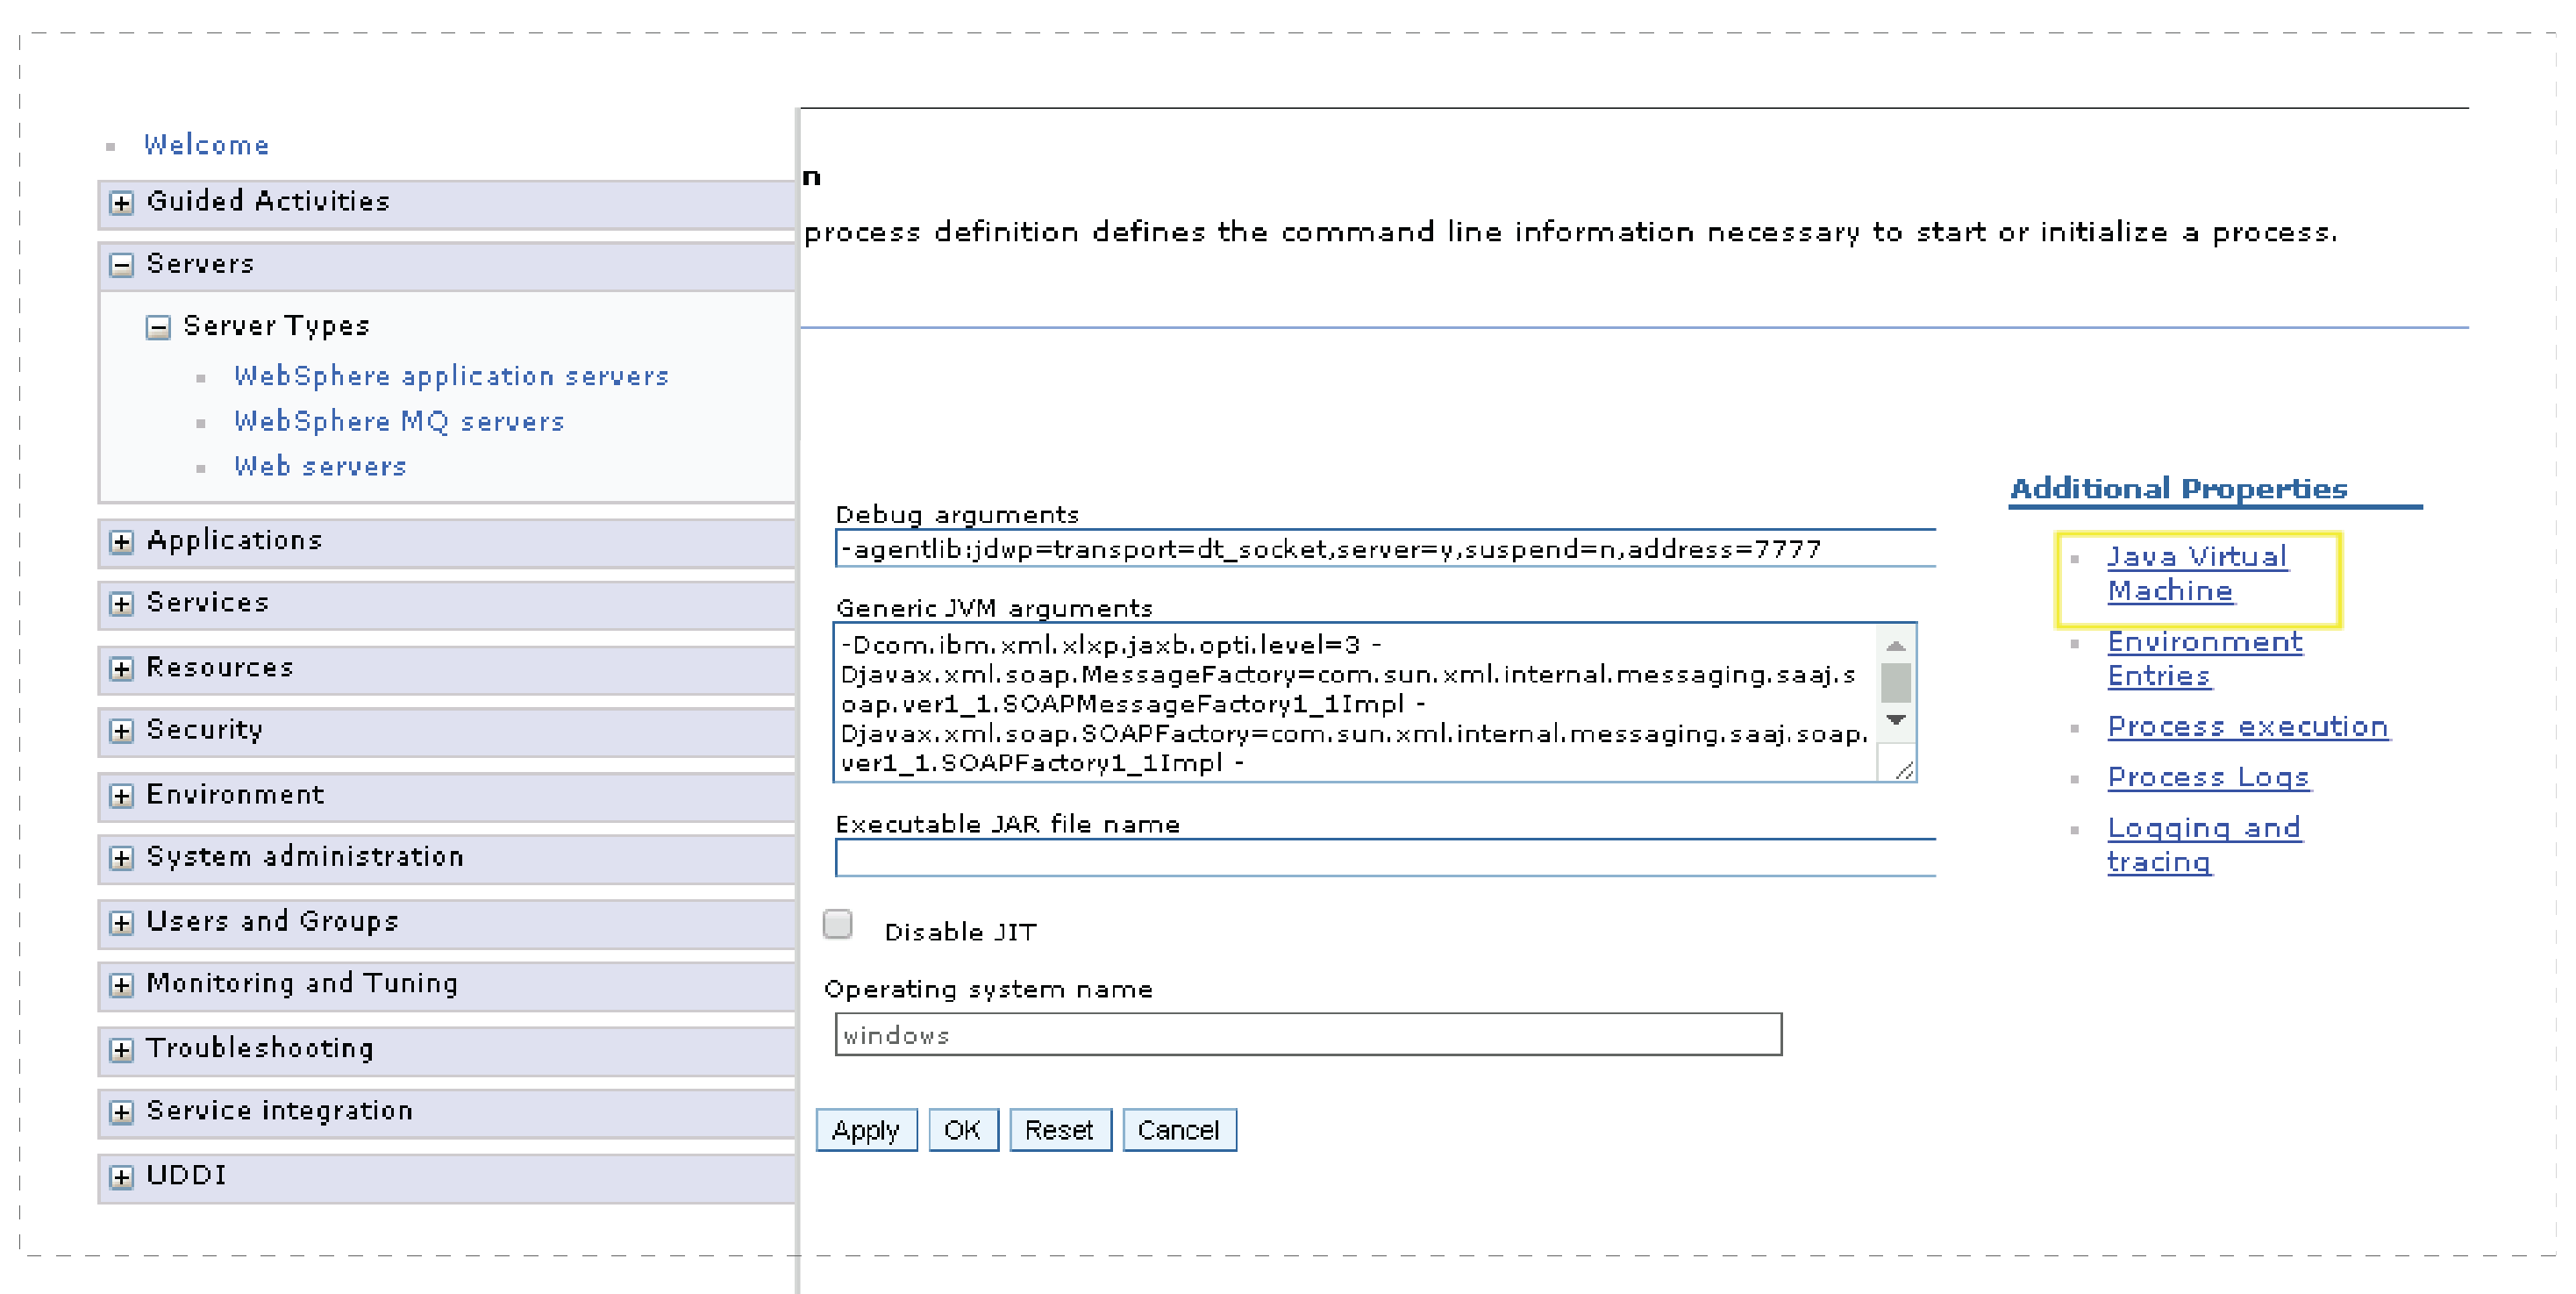This screenshot has height=1294, width=2576.
Task: Expand the Applications plus icon
Action: (x=121, y=542)
